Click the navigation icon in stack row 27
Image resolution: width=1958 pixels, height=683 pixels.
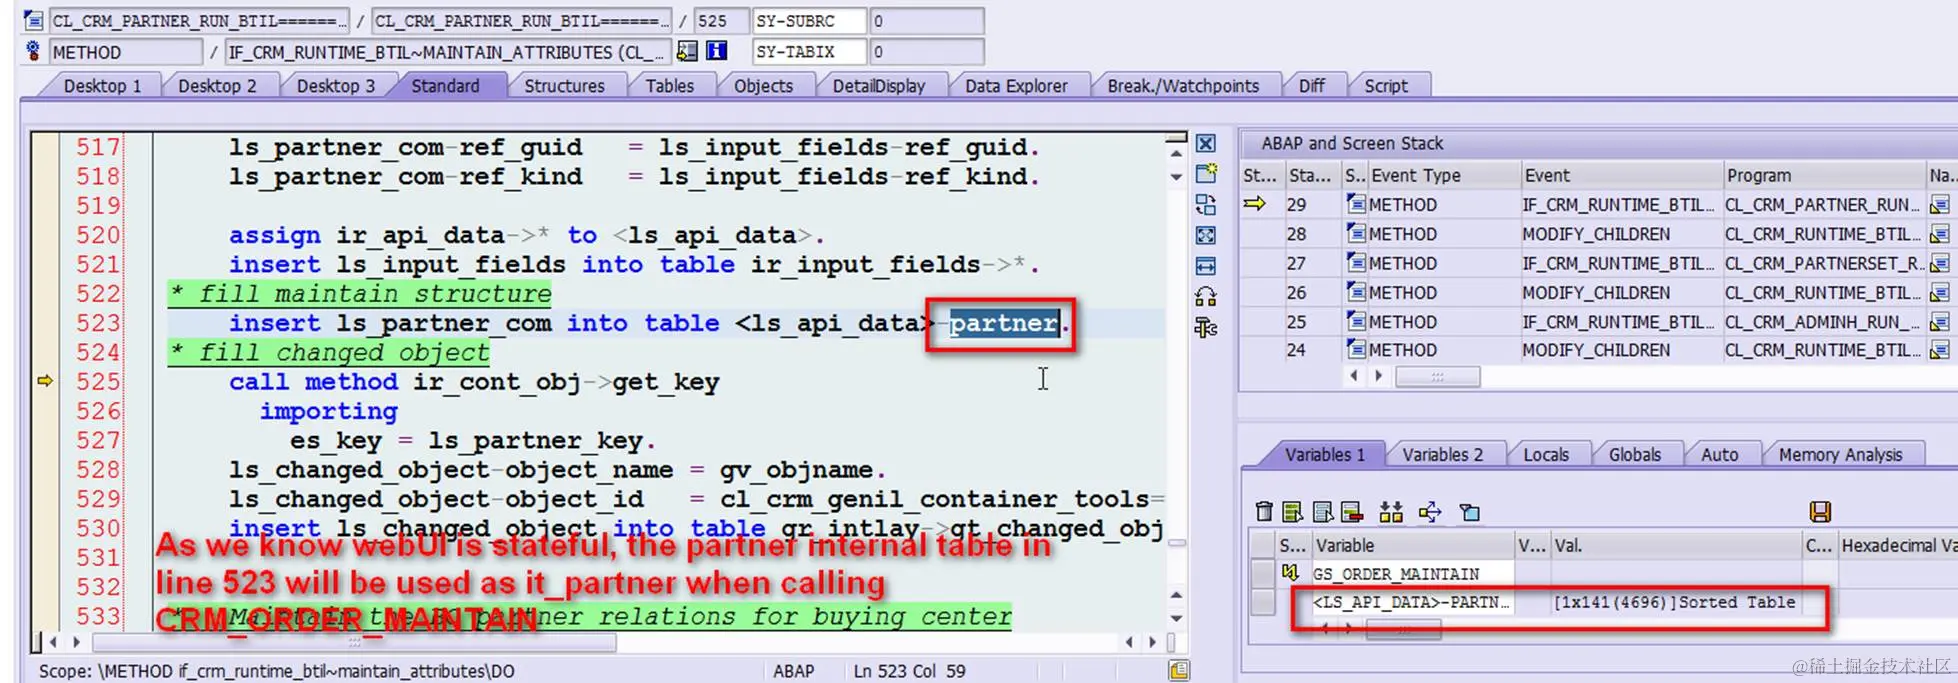(x=1940, y=263)
